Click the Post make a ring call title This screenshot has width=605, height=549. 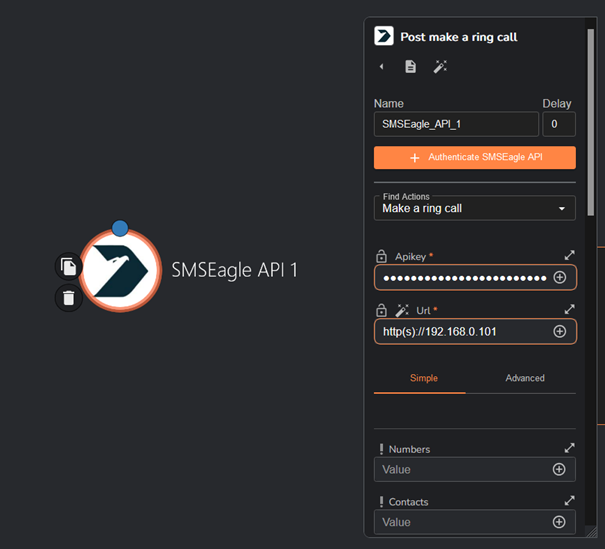click(459, 37)
